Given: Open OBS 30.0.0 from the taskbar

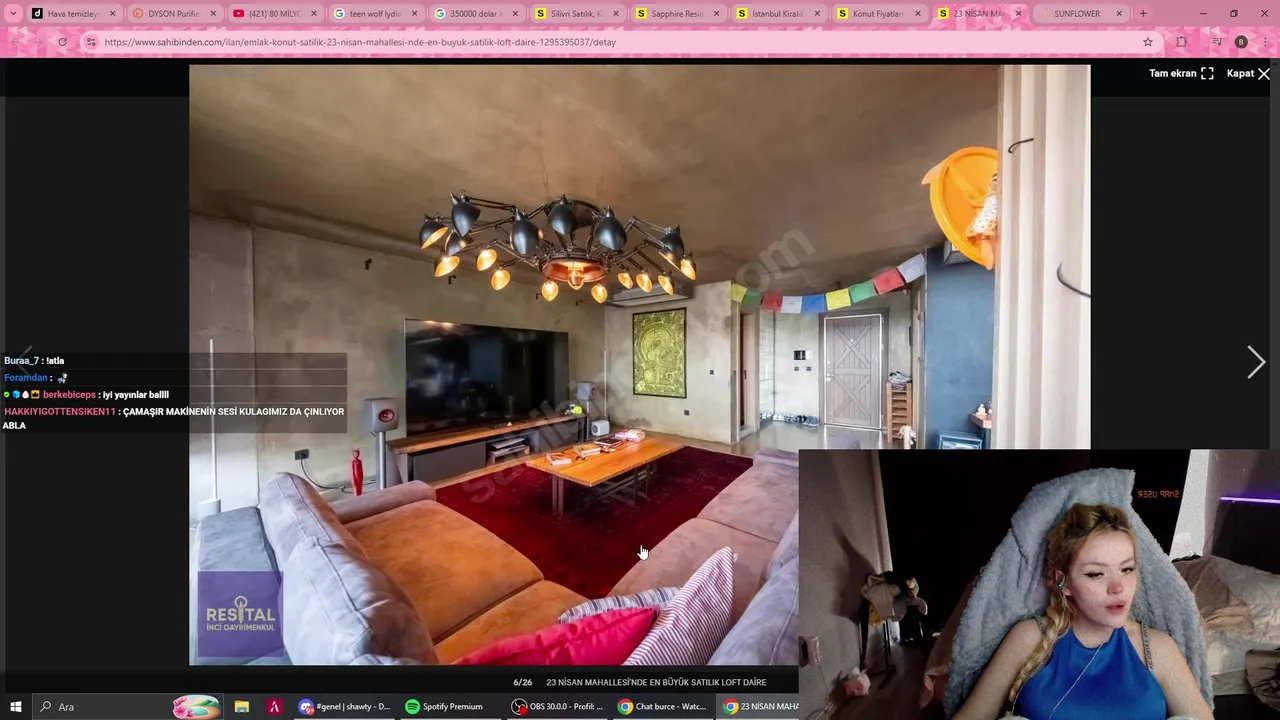Looking at the screenshot, I should click(558, 707).
